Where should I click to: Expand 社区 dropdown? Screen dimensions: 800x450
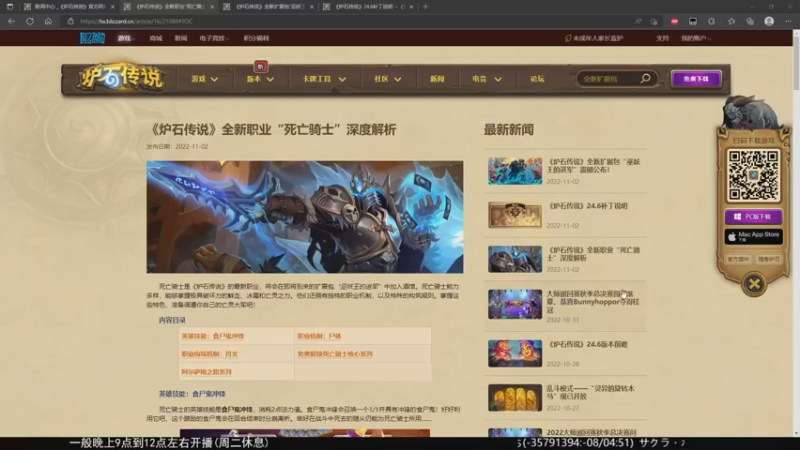click(x=387, y=79)
